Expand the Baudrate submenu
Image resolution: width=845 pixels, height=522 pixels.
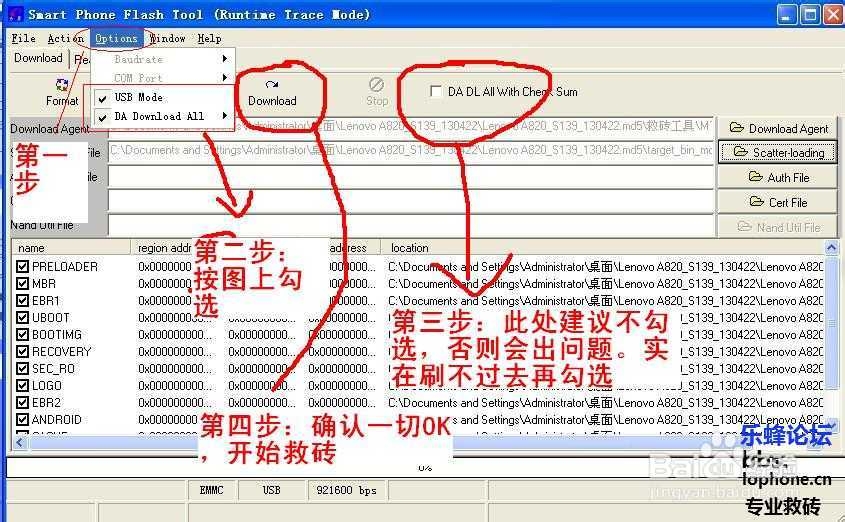tap(163, 59)
